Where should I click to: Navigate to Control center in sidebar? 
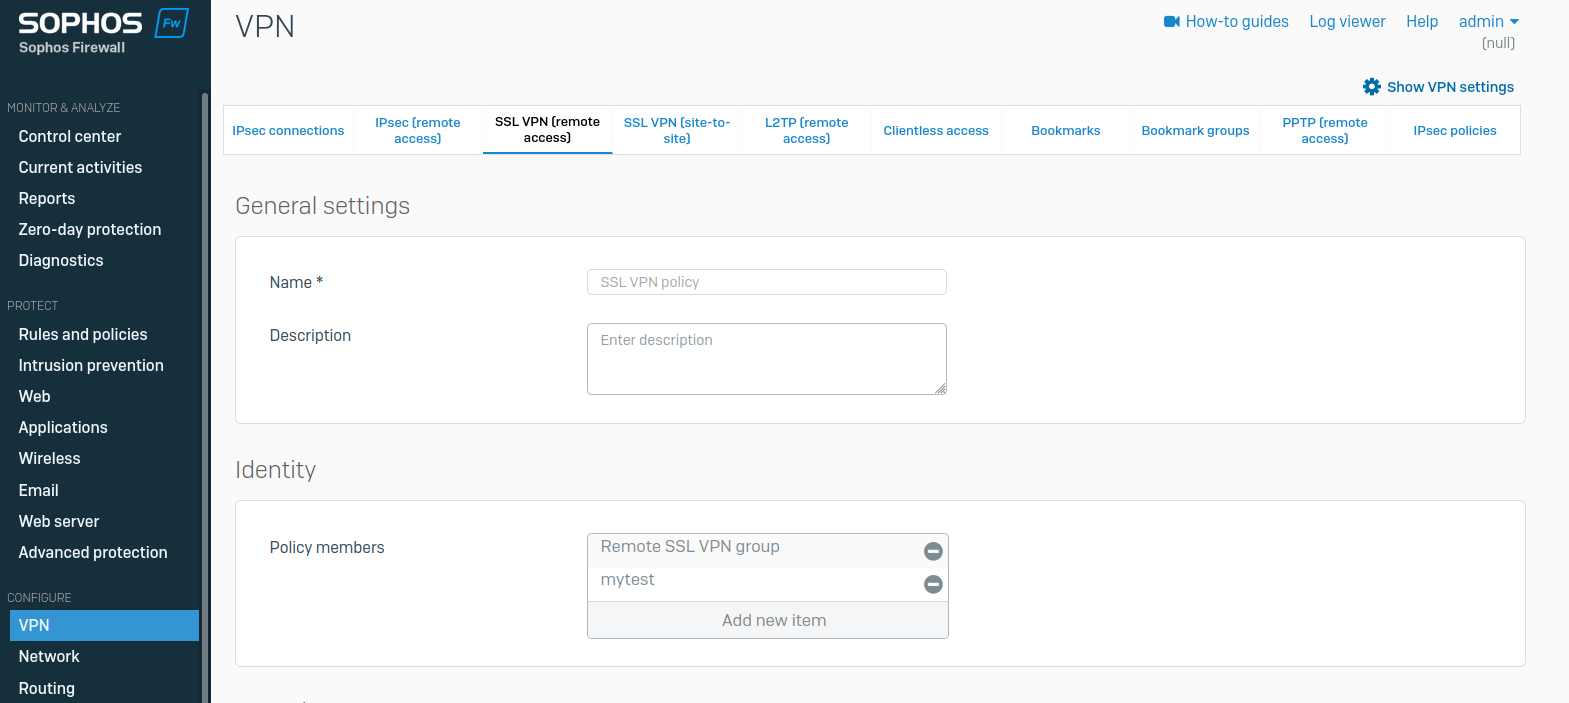point(70,137)
